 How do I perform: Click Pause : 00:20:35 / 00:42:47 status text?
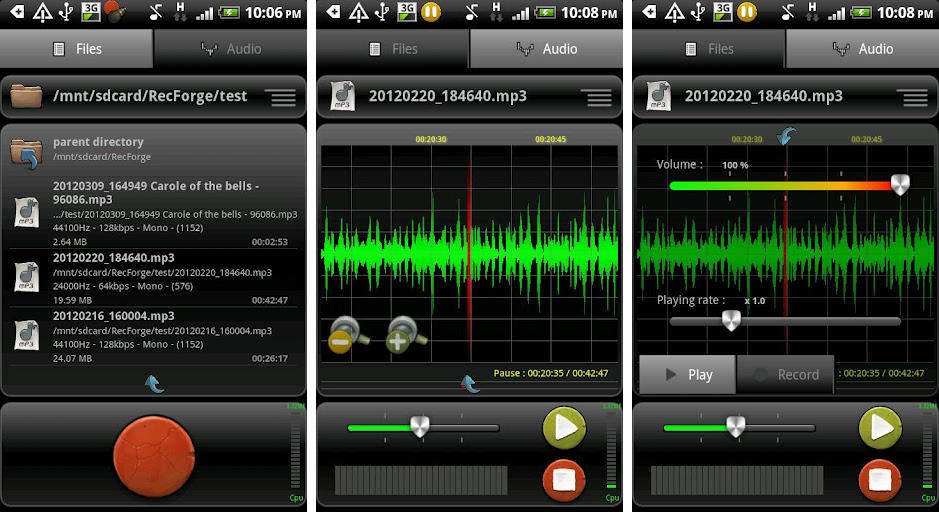pyautogui.click(x=551, y=373)
